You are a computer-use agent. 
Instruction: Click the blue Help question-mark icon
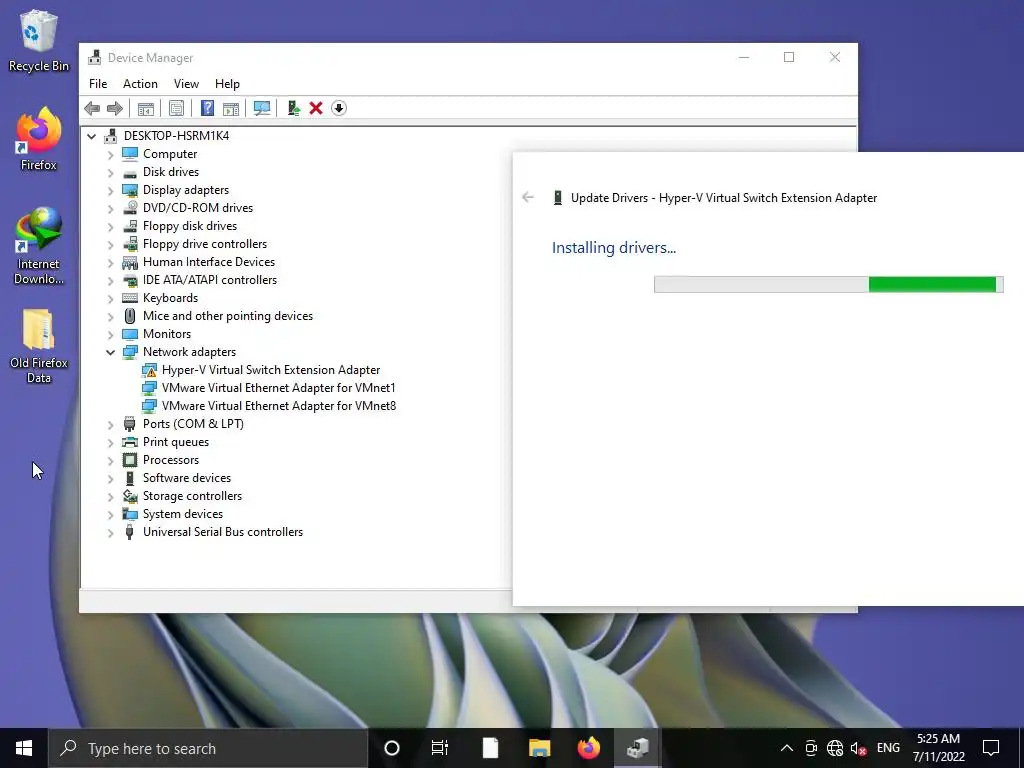(x=207, y=108)
